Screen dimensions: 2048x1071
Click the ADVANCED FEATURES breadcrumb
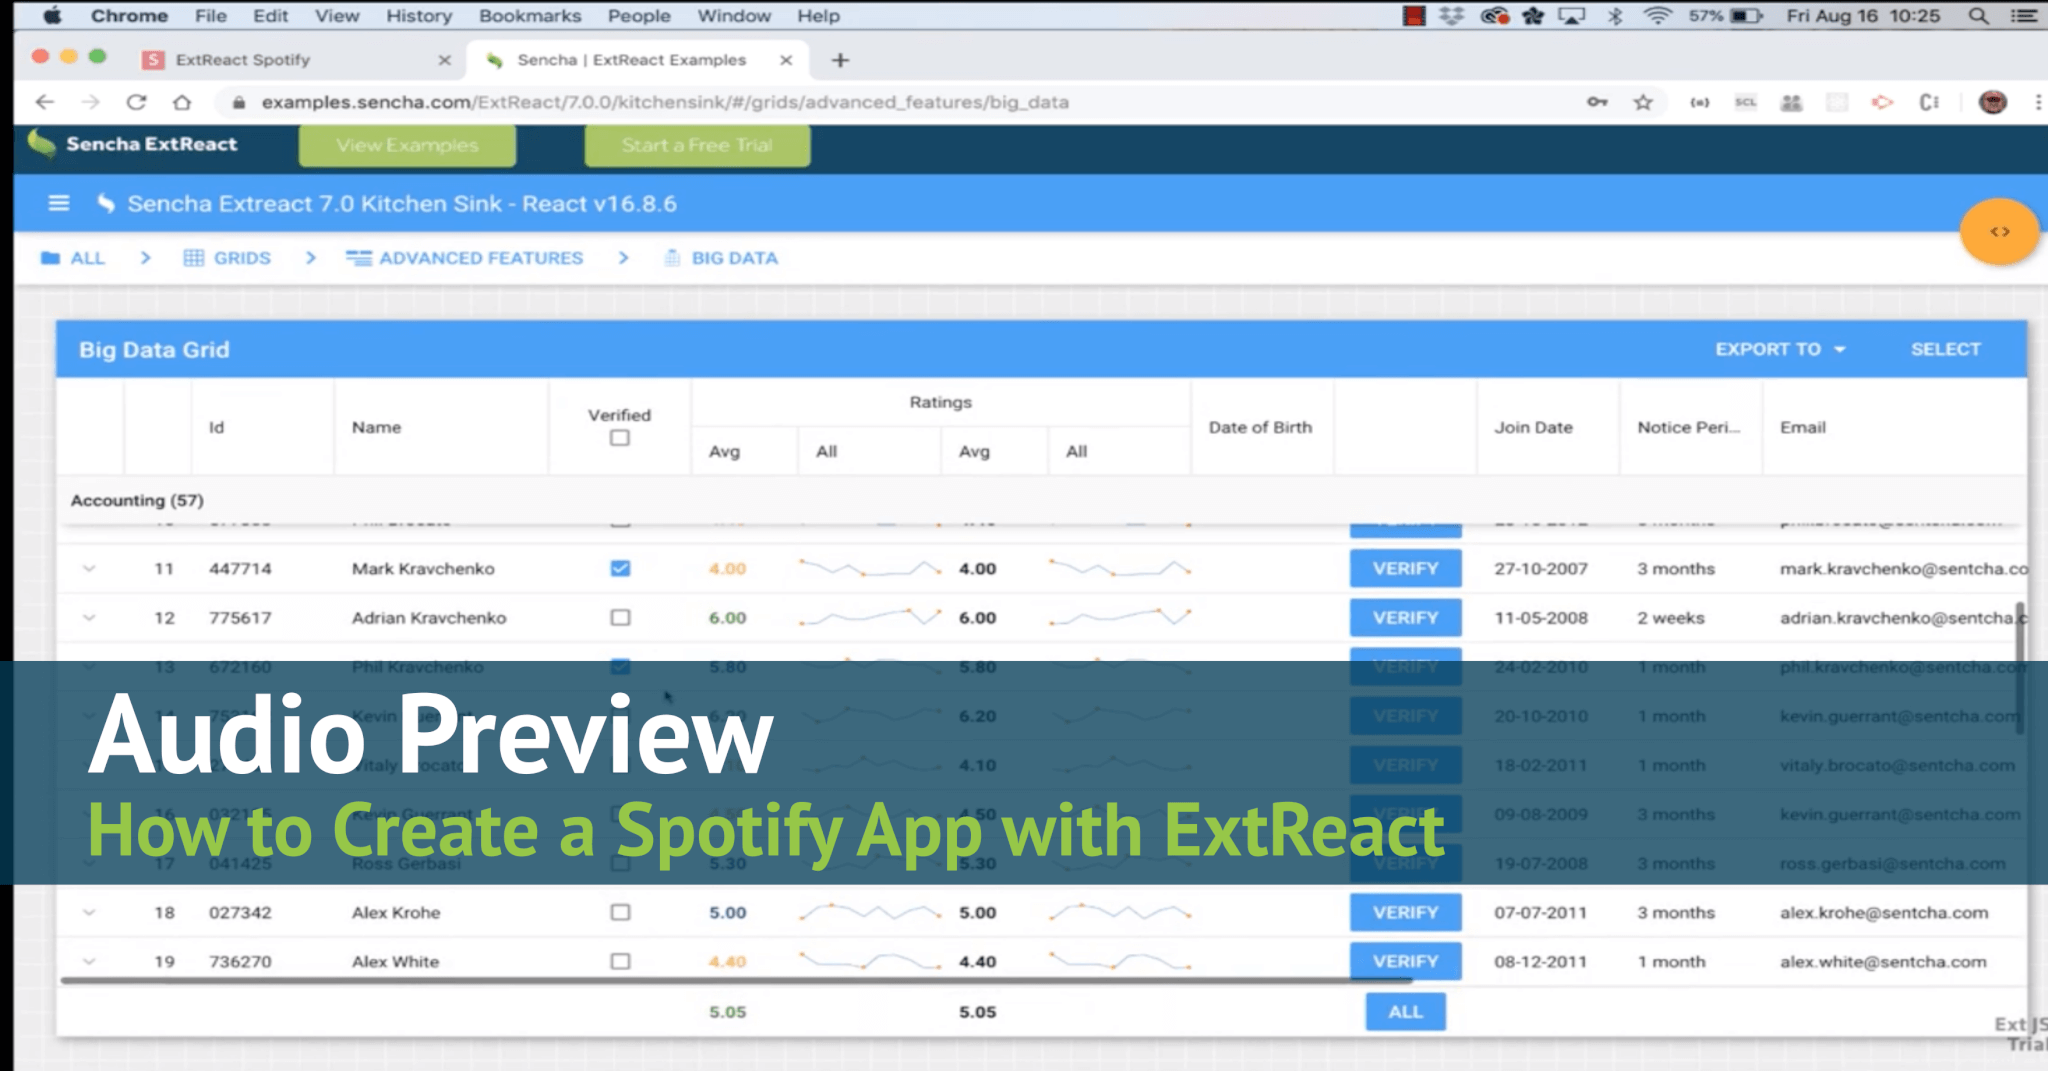point(464,258)
